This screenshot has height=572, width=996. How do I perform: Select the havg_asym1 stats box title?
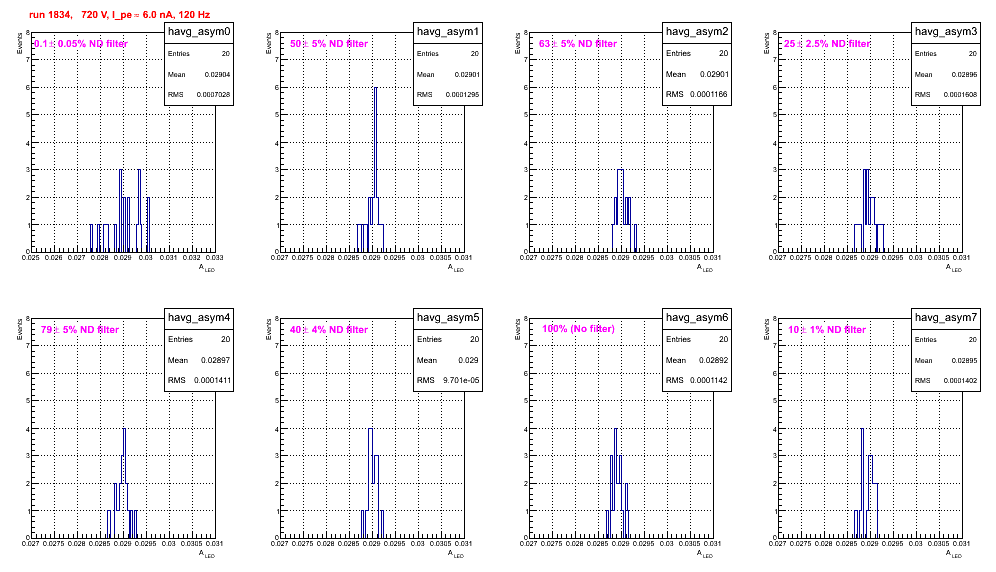(x=448, y=32)
